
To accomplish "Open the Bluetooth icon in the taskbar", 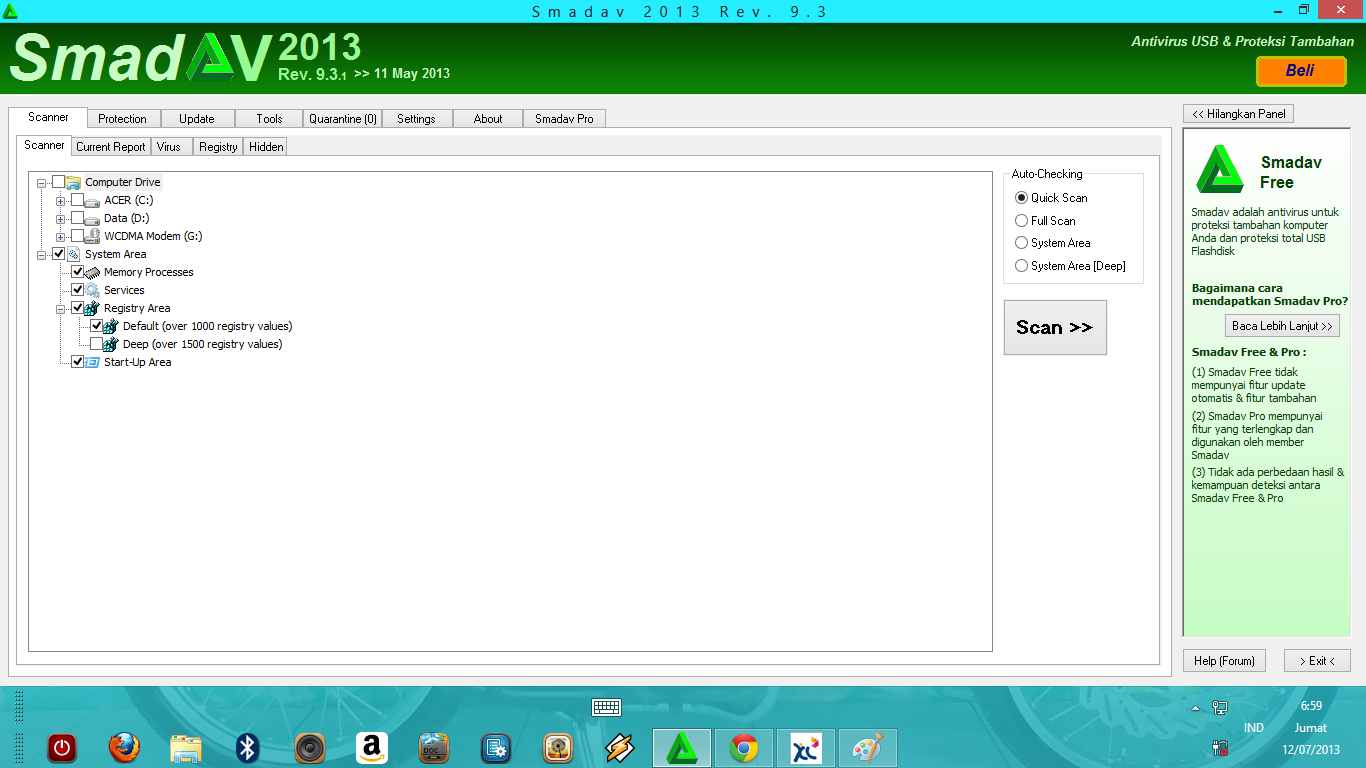I will point(248,748).
